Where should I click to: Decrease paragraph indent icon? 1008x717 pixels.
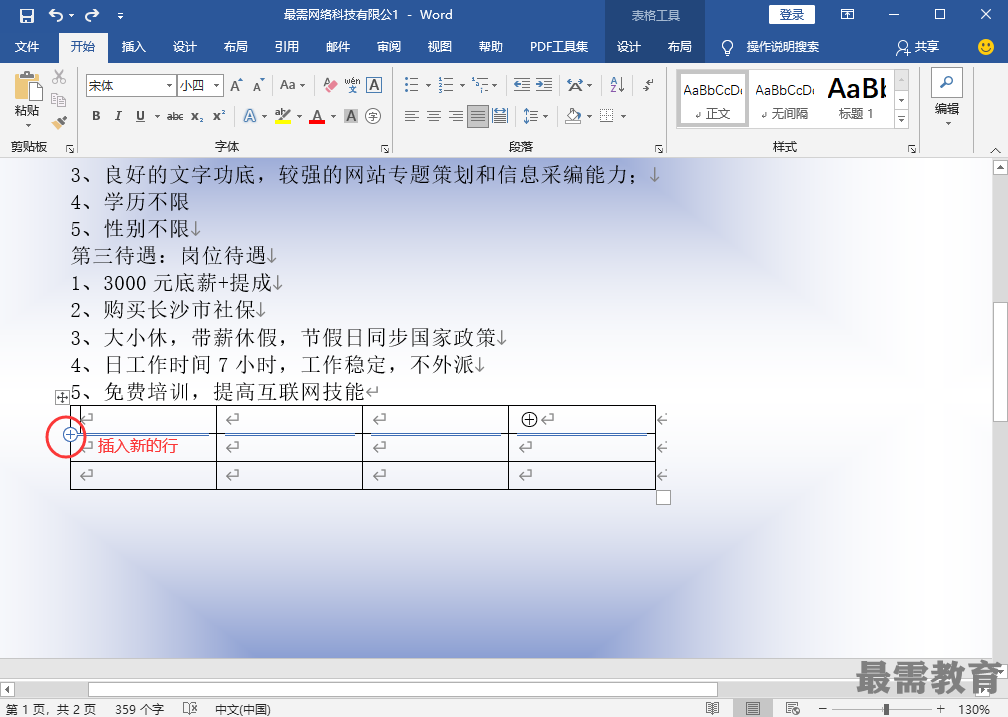(522, 85)
